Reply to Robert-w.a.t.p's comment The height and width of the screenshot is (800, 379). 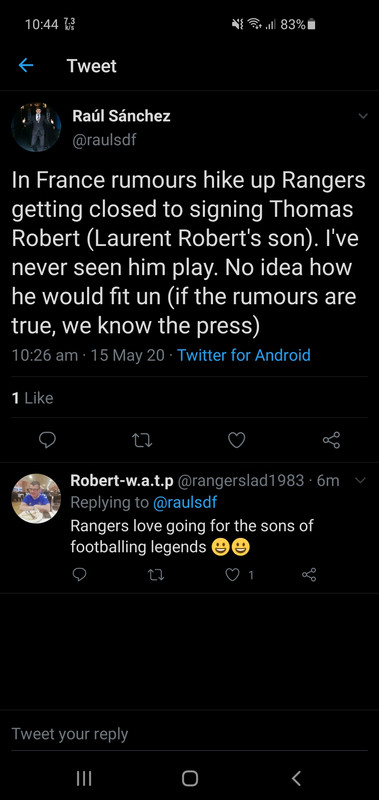[79, 575]
